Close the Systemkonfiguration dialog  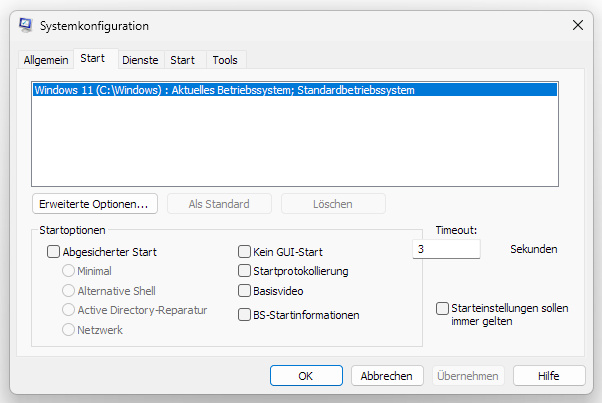(577, 24)
